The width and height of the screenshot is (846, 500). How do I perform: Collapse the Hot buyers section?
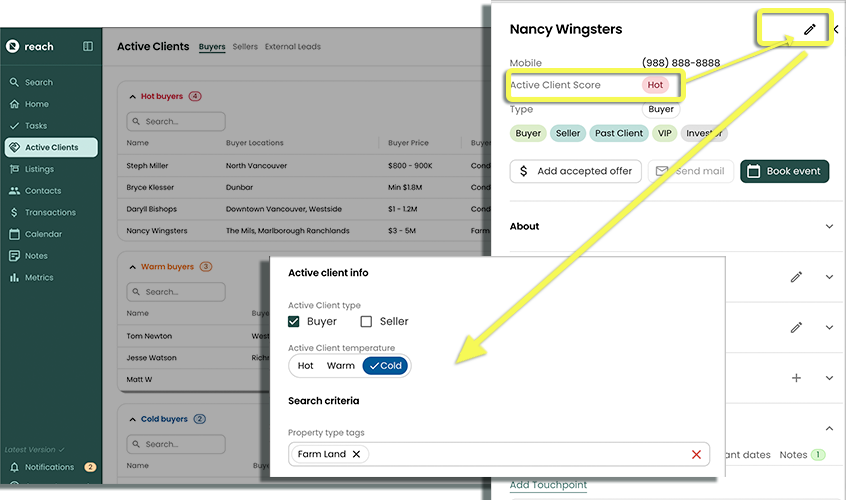(133, 97)
